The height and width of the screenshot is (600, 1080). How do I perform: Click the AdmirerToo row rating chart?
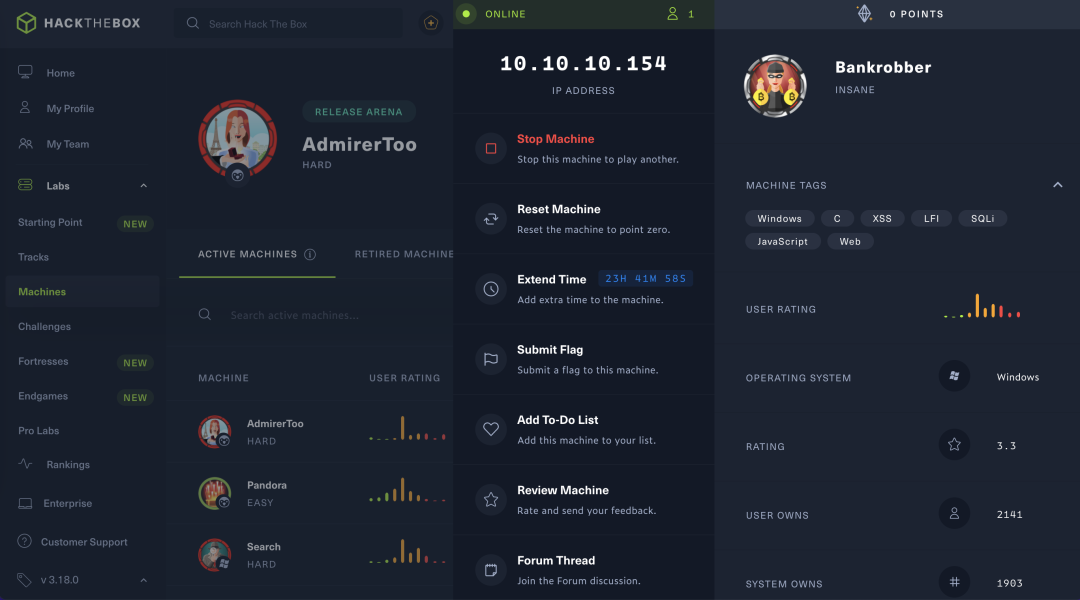click(407, 428)
